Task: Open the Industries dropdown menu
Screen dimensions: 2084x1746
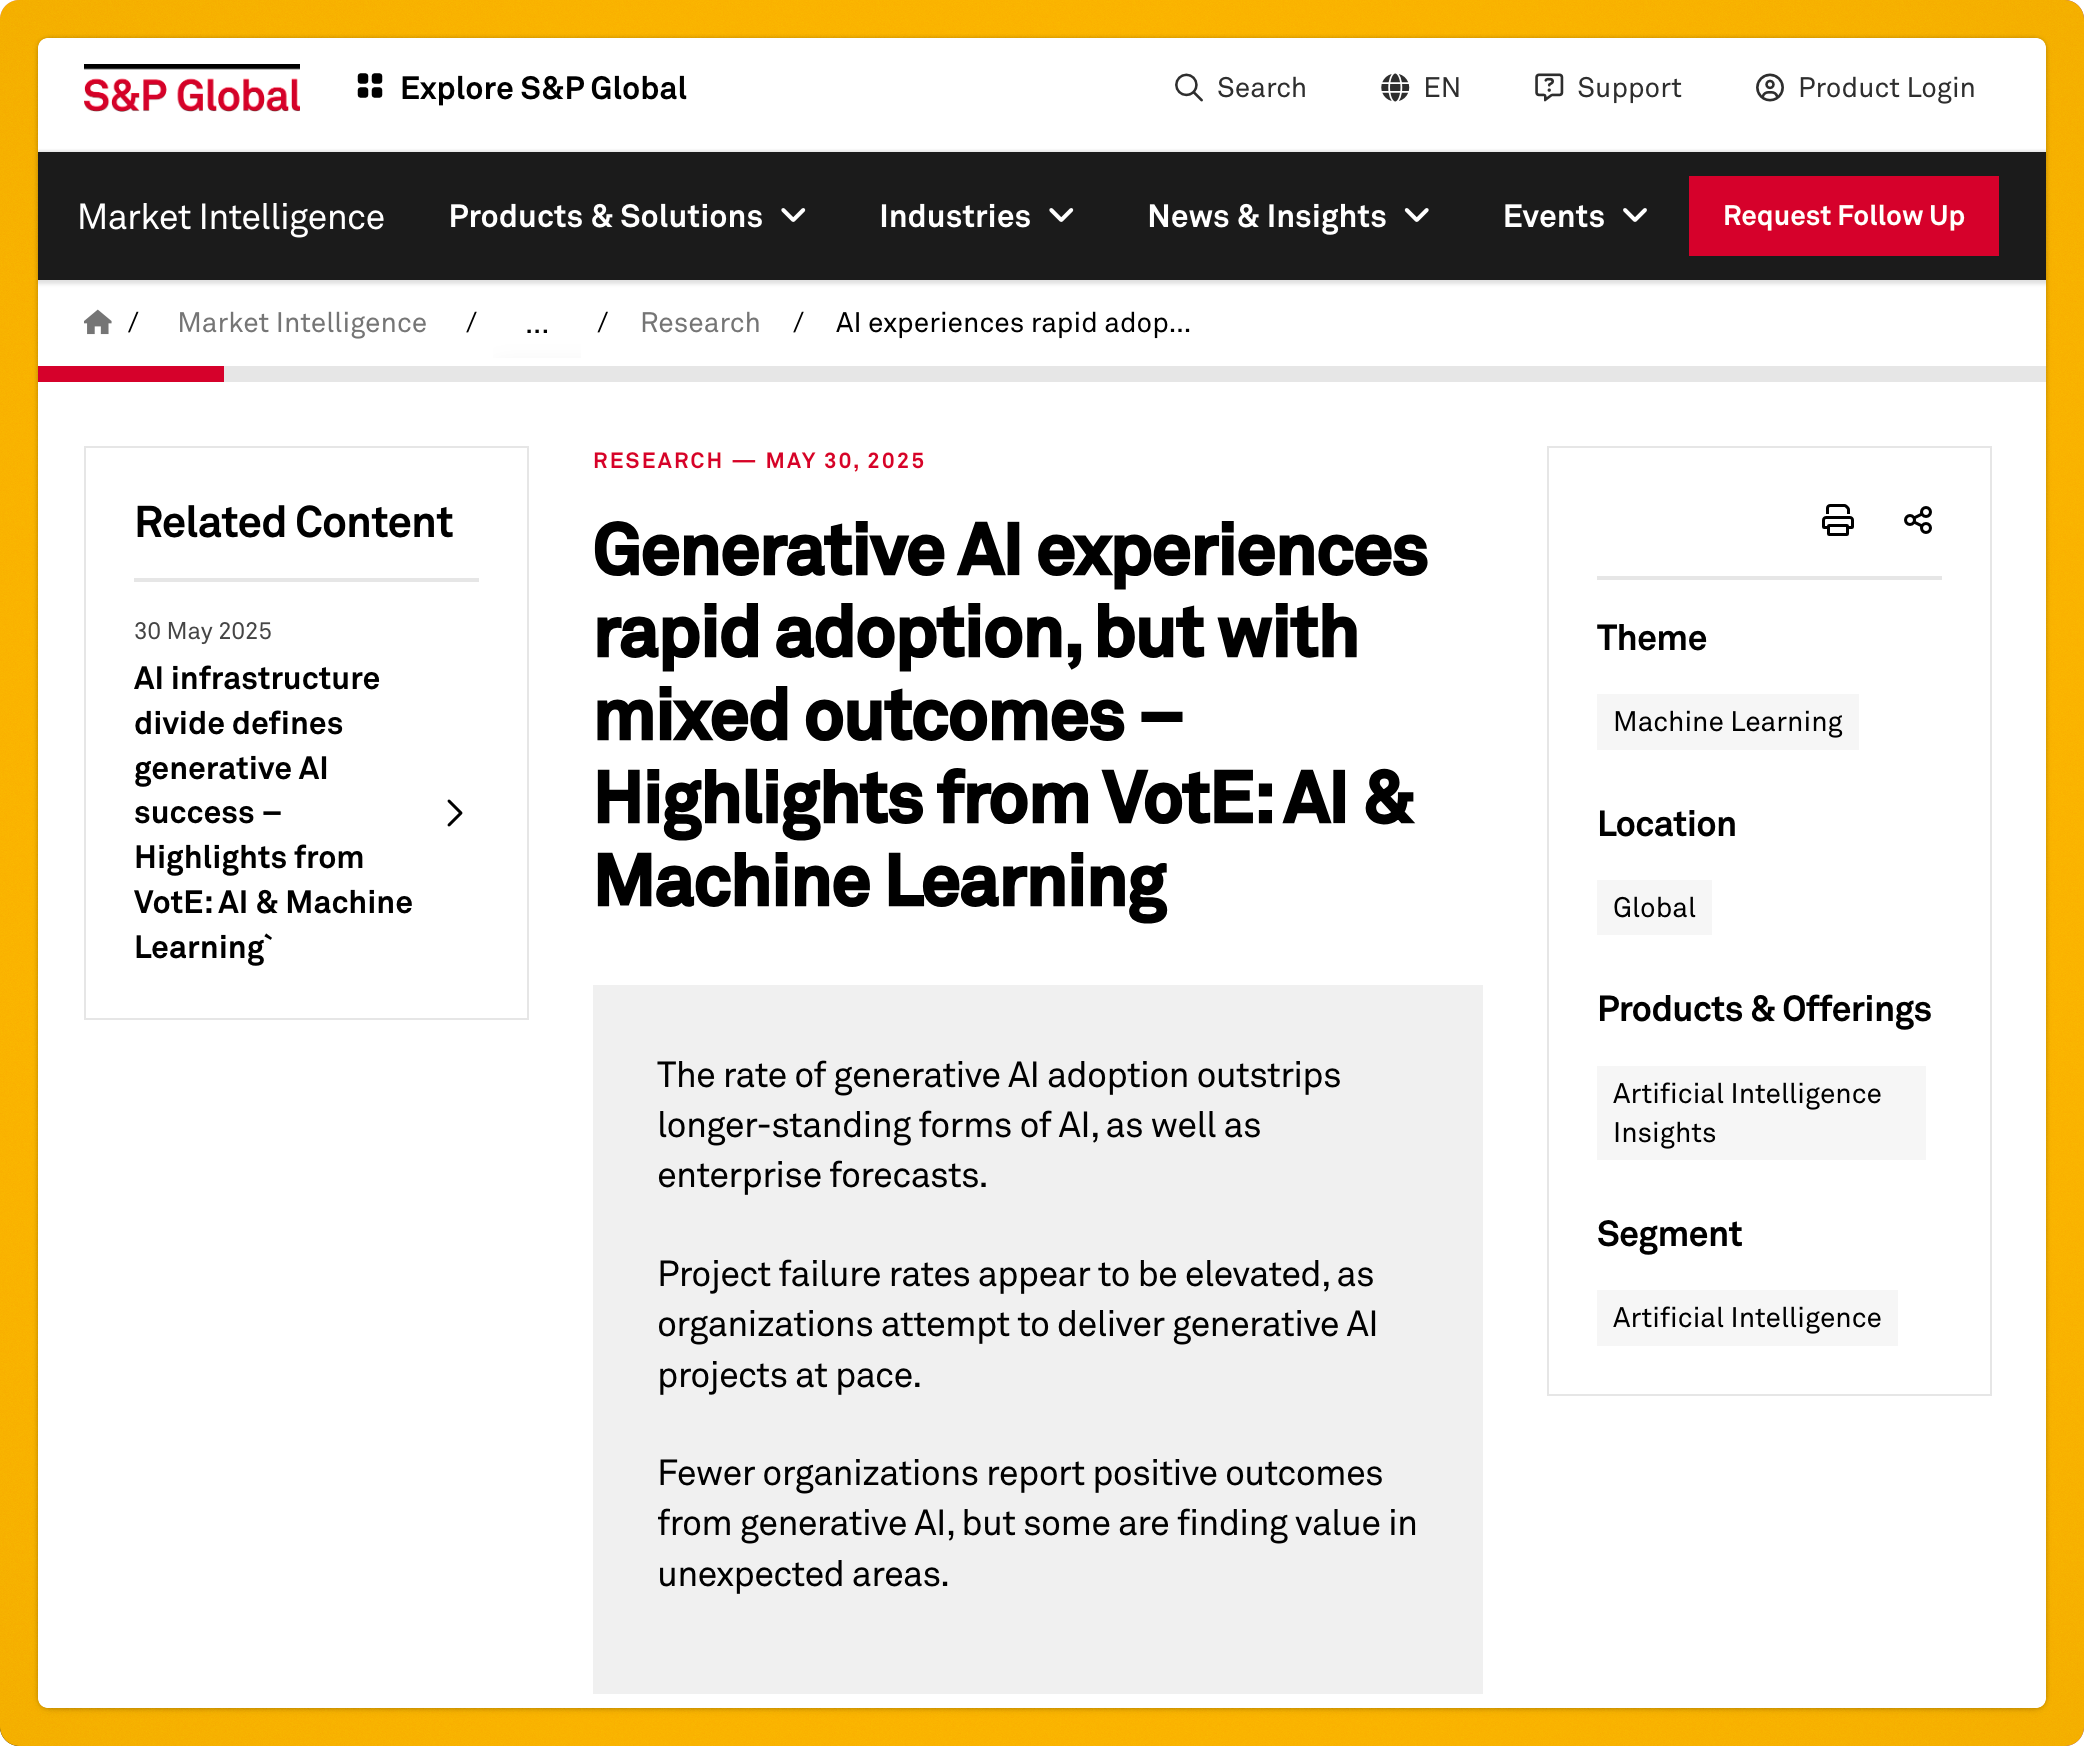Action: coord(977,216)
